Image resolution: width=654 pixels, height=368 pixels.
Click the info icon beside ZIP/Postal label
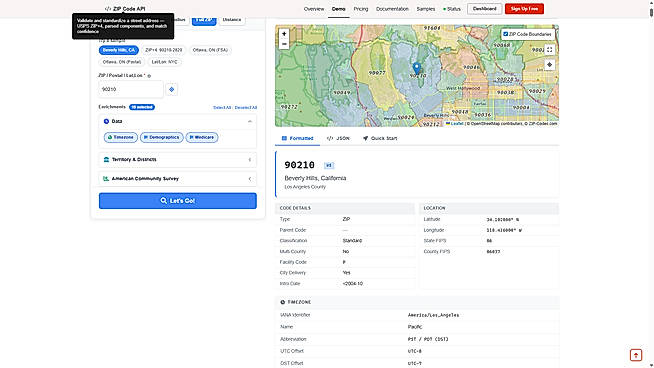click(149, 76)
